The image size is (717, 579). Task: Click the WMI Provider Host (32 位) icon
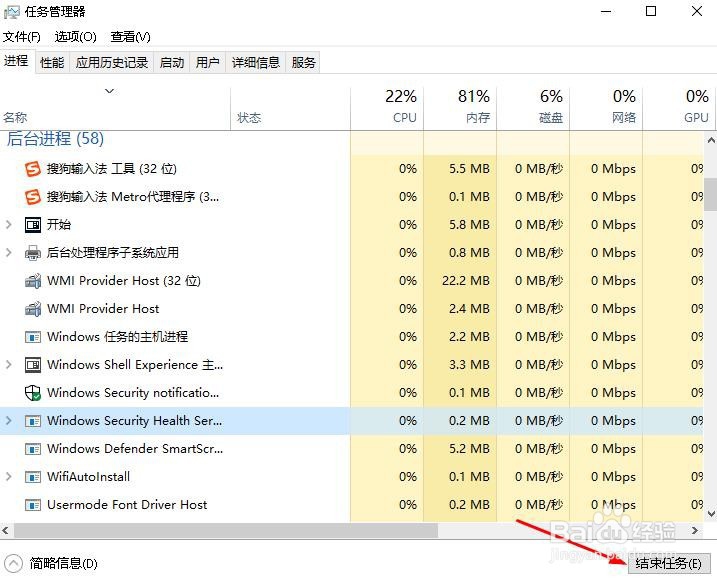coord(33,280)
